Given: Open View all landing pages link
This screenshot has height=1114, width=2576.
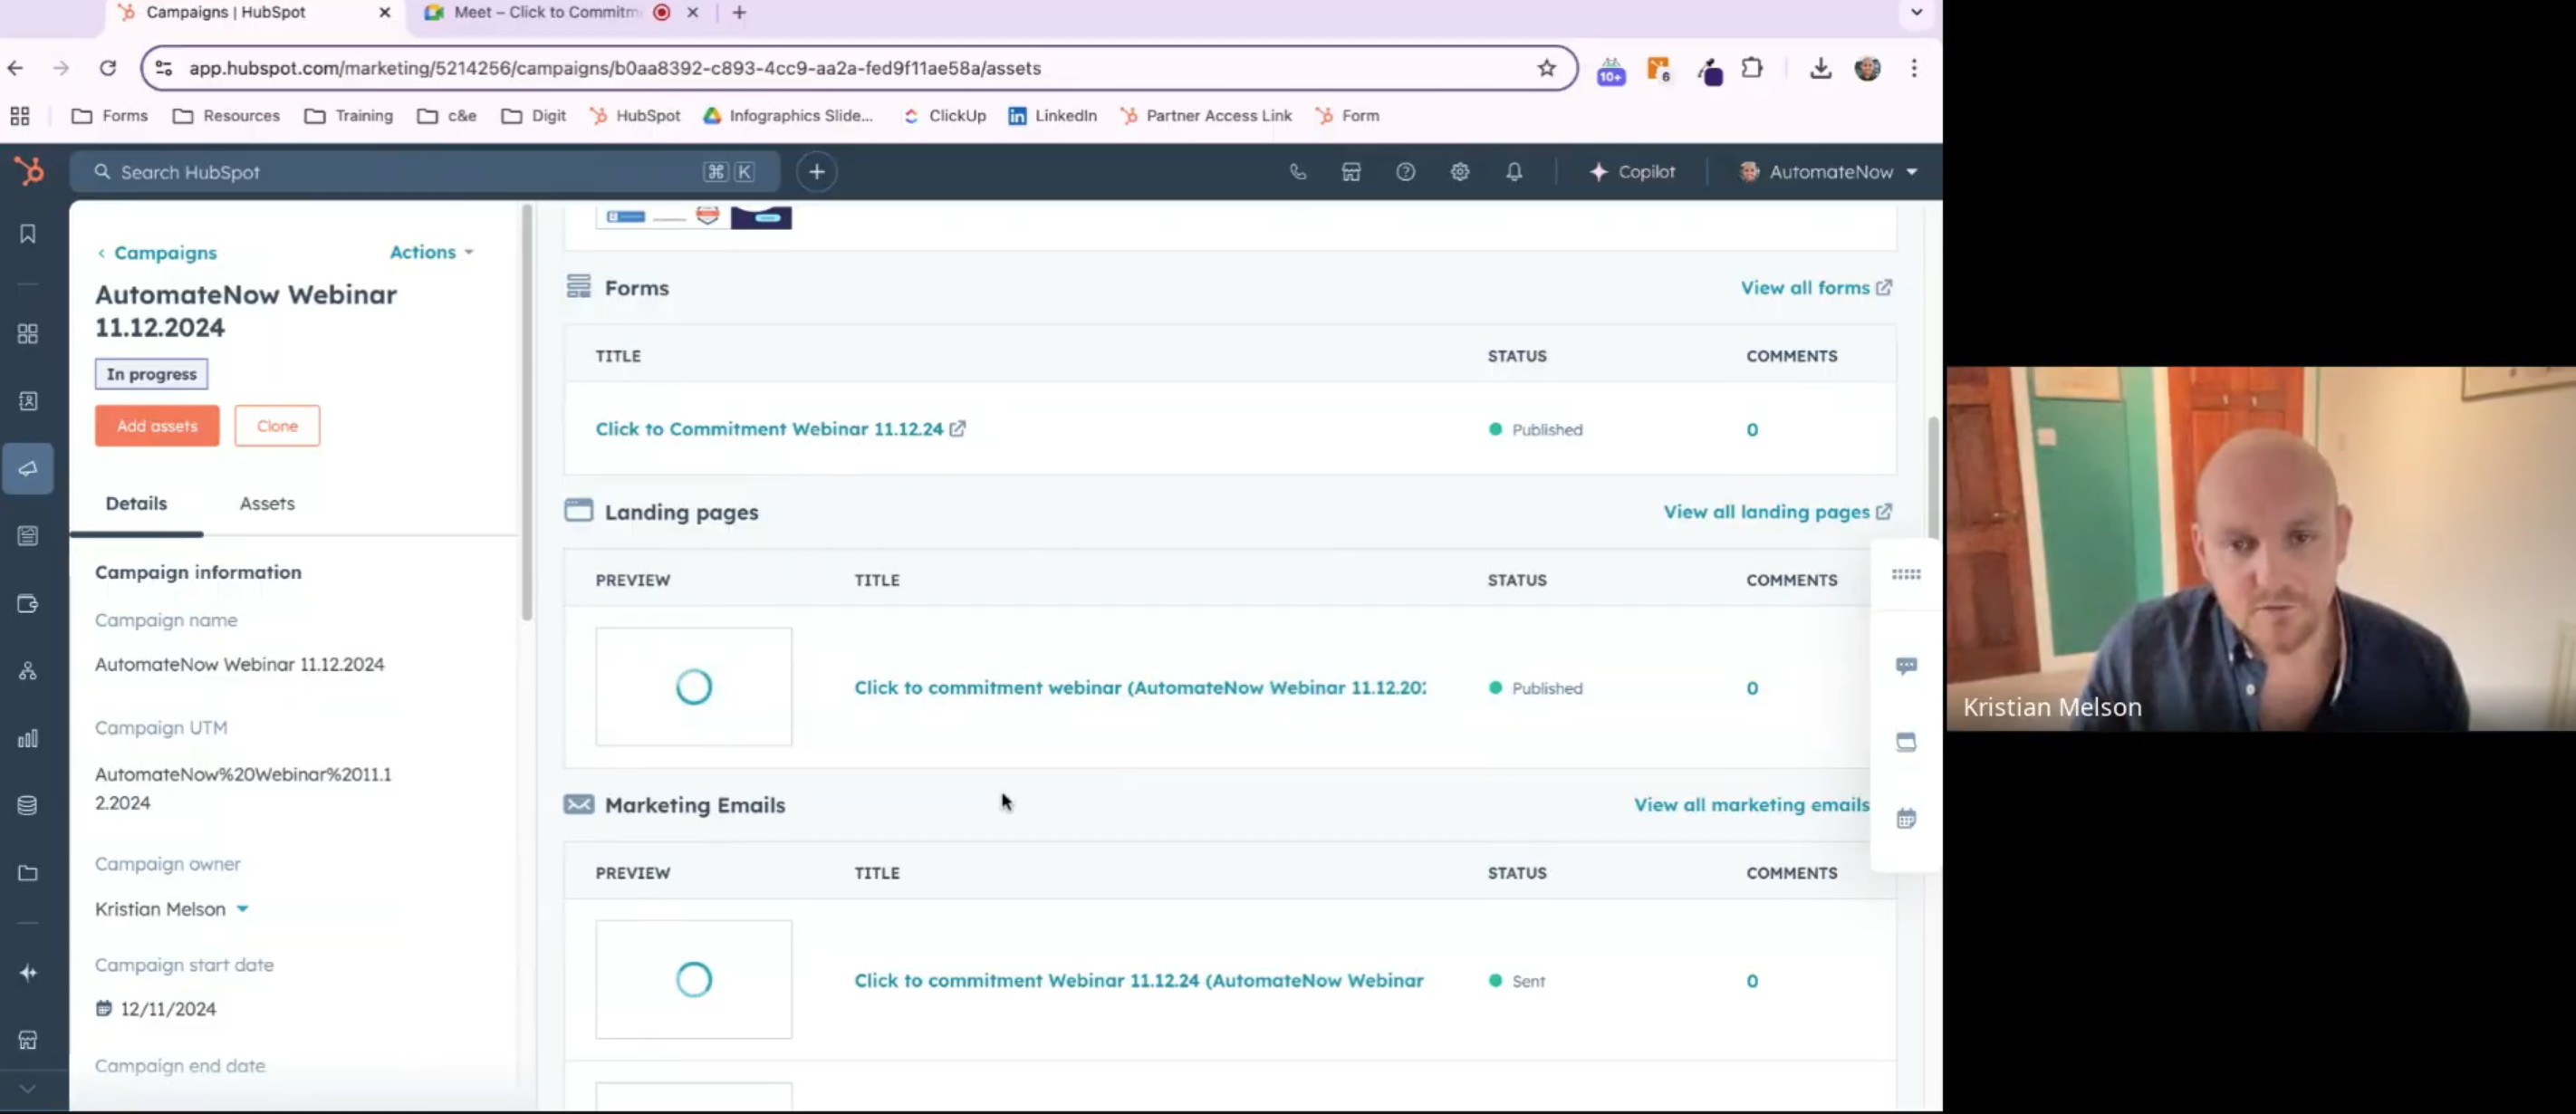Looking at the screenshot, I should (x=1777, y=512).
